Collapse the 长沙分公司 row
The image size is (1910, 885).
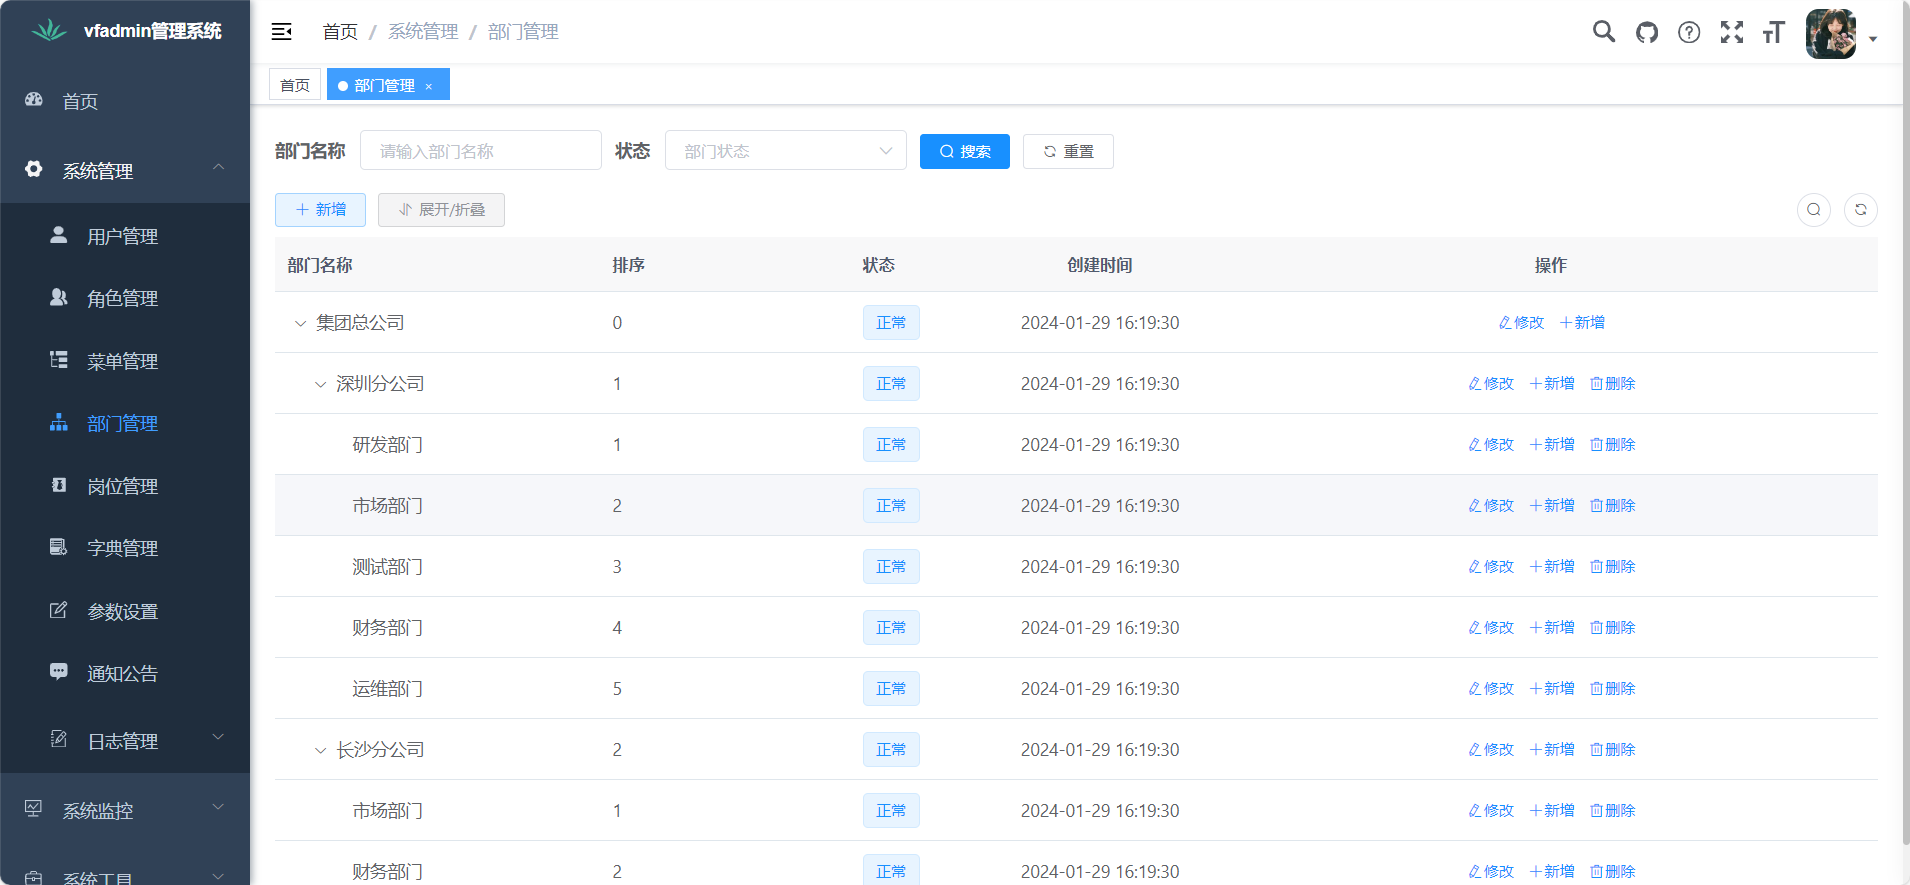(320, 750)
